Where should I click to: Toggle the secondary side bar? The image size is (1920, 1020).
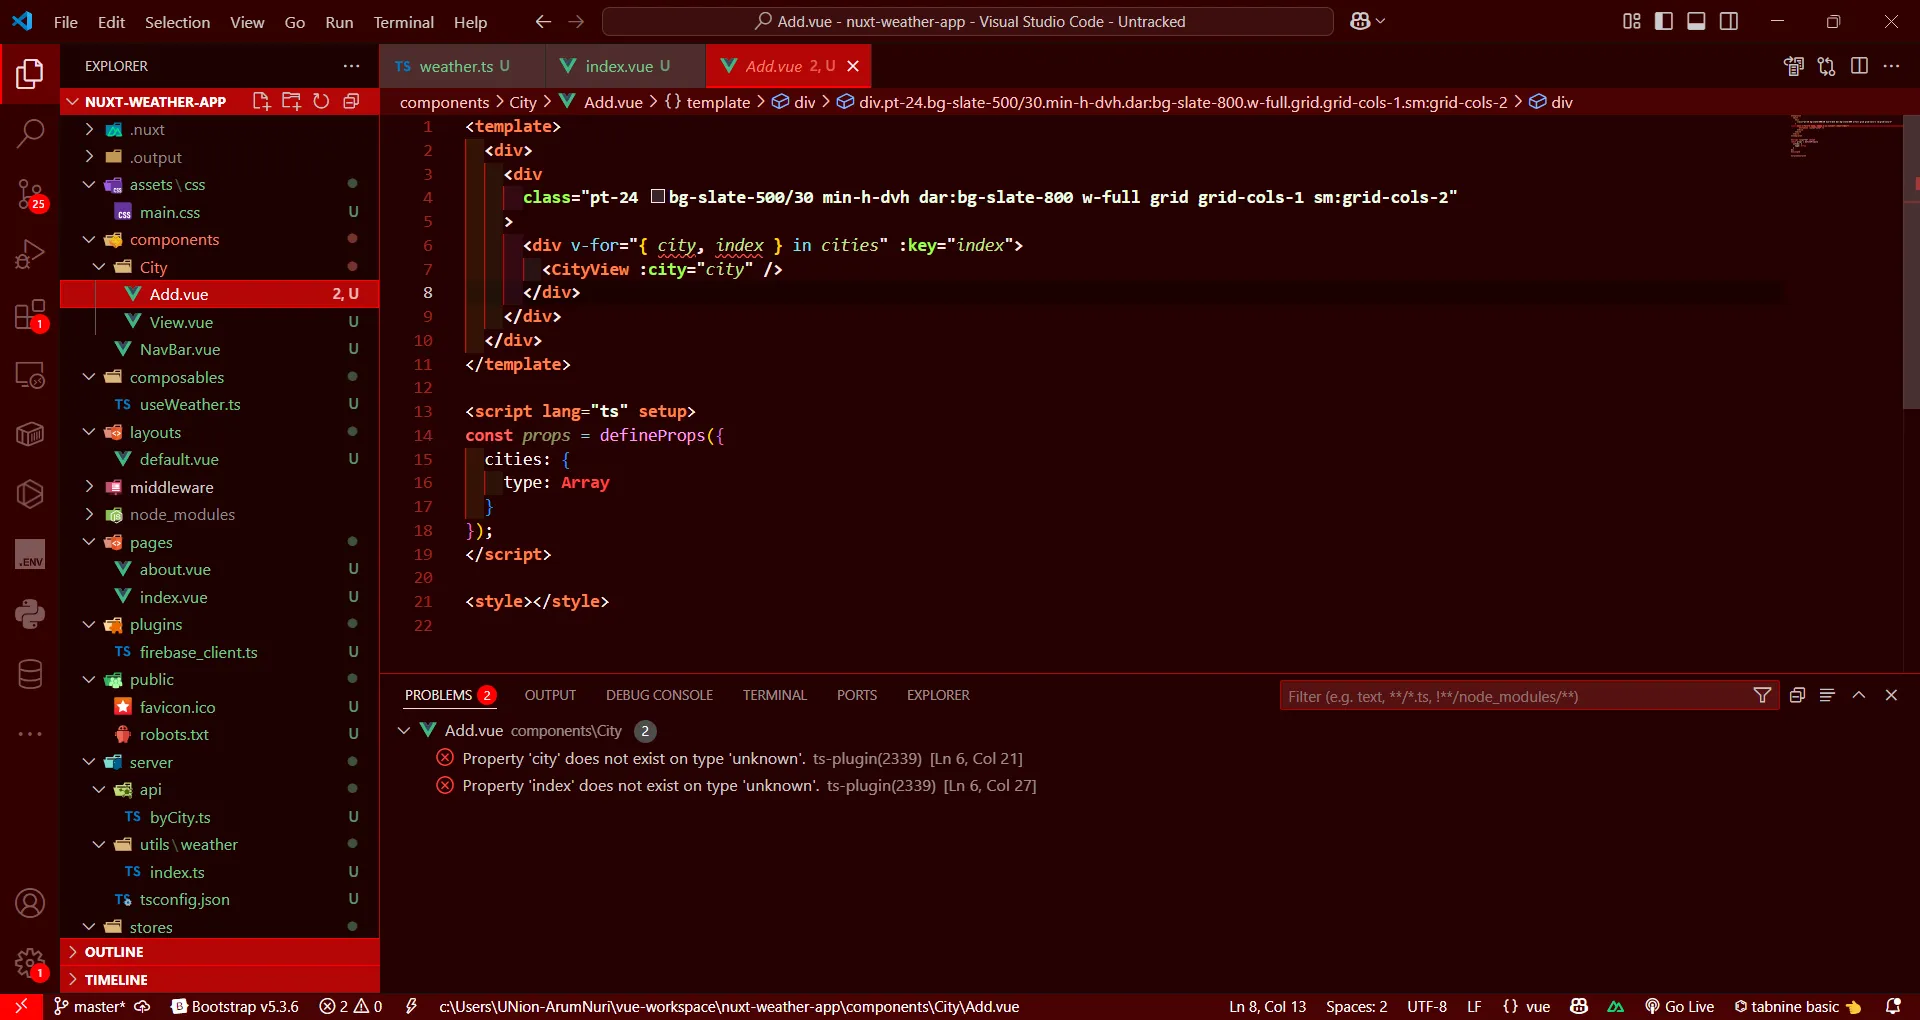(1729, 21)
